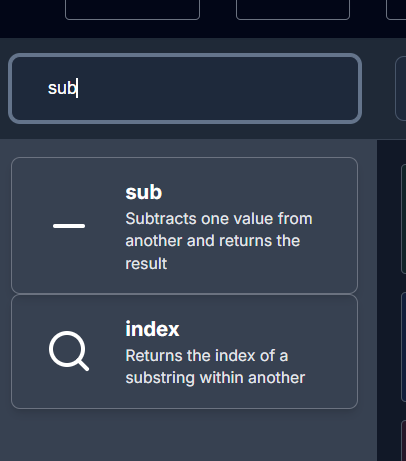406x461 pixels.
Task: Click the bold "index" result title
Action: pos(152,329)
